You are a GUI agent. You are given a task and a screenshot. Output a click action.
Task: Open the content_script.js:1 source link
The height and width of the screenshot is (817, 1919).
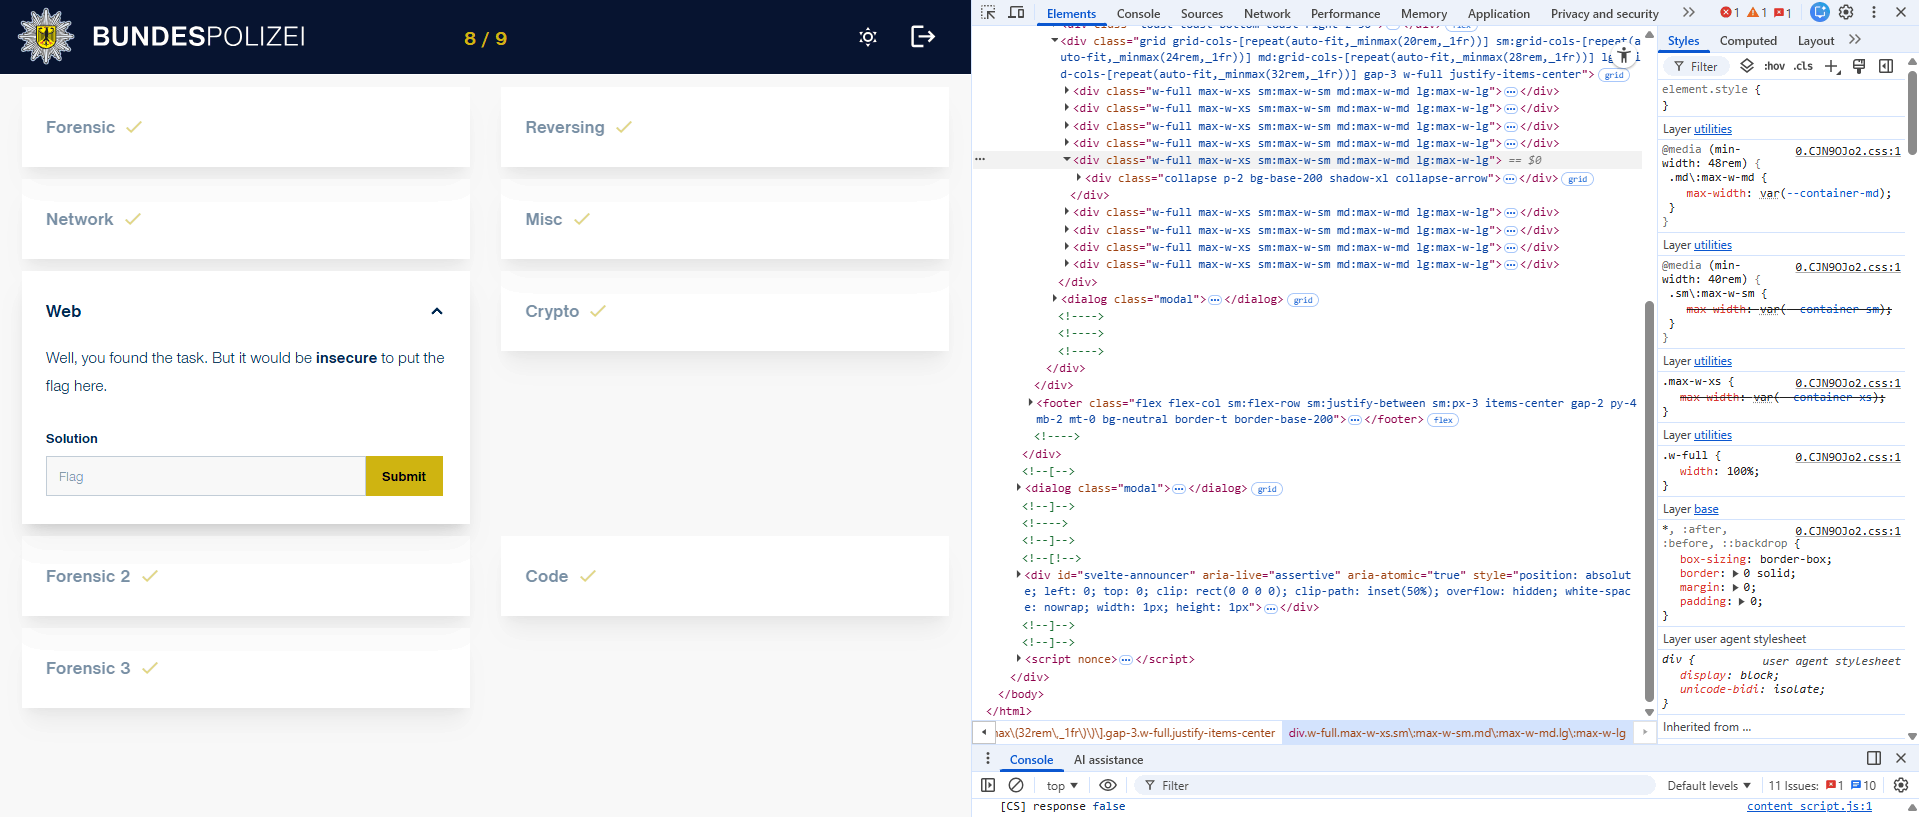pyautogui.click(x=1808, y=806)
